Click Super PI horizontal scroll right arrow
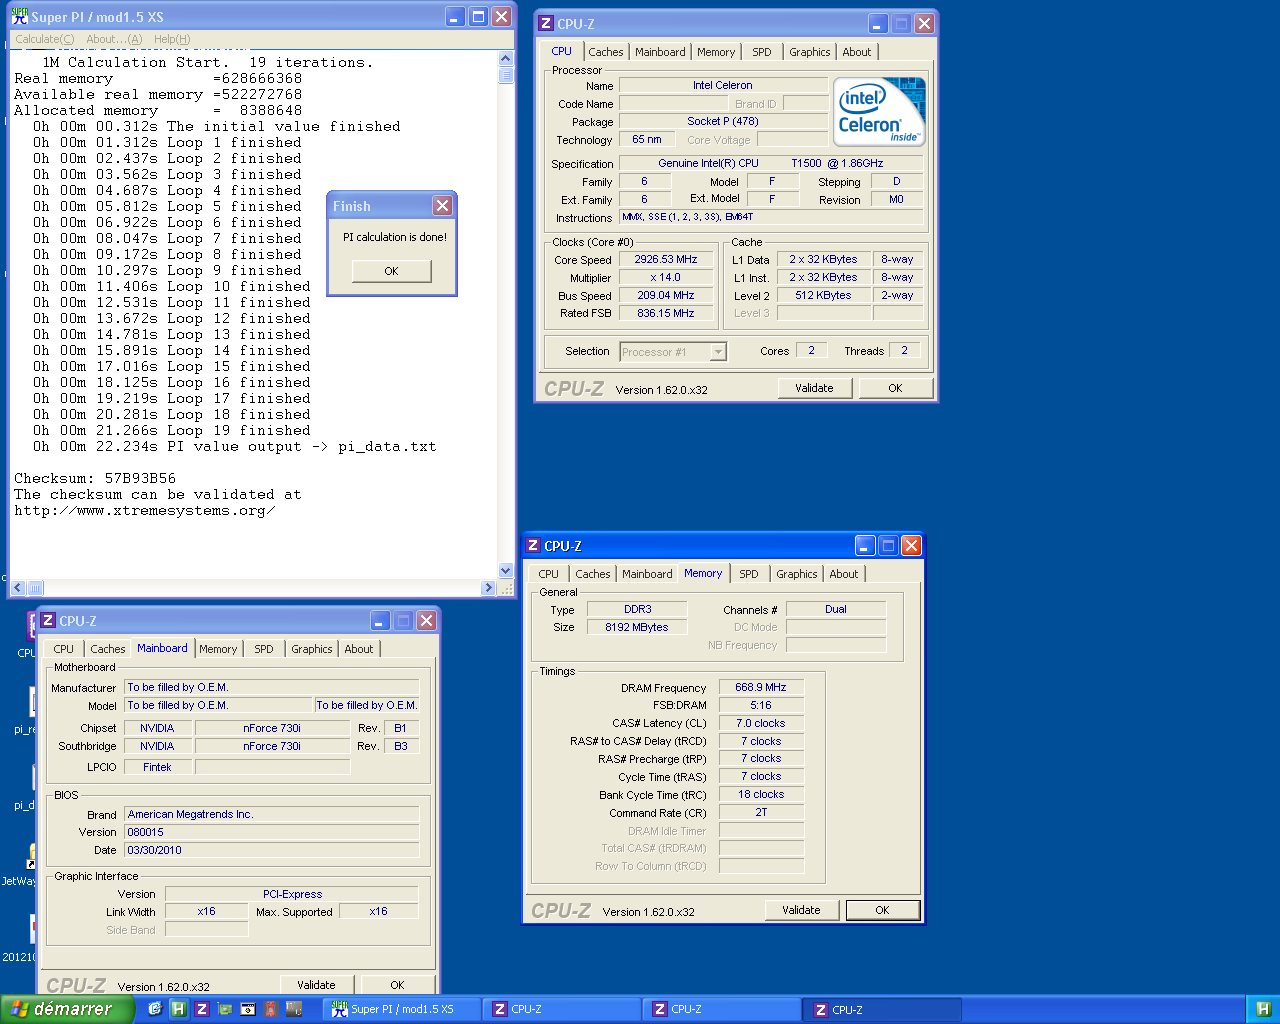Image resolution: width=1280 pixels, height=1024 pixels. 489,588
